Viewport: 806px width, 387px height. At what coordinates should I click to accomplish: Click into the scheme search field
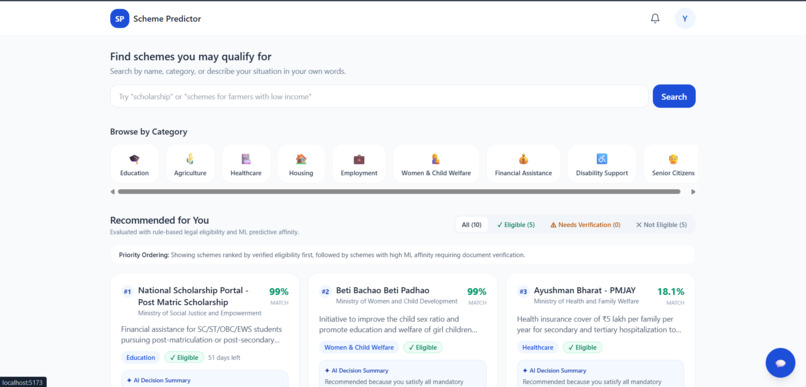click(x=379, y=96)
